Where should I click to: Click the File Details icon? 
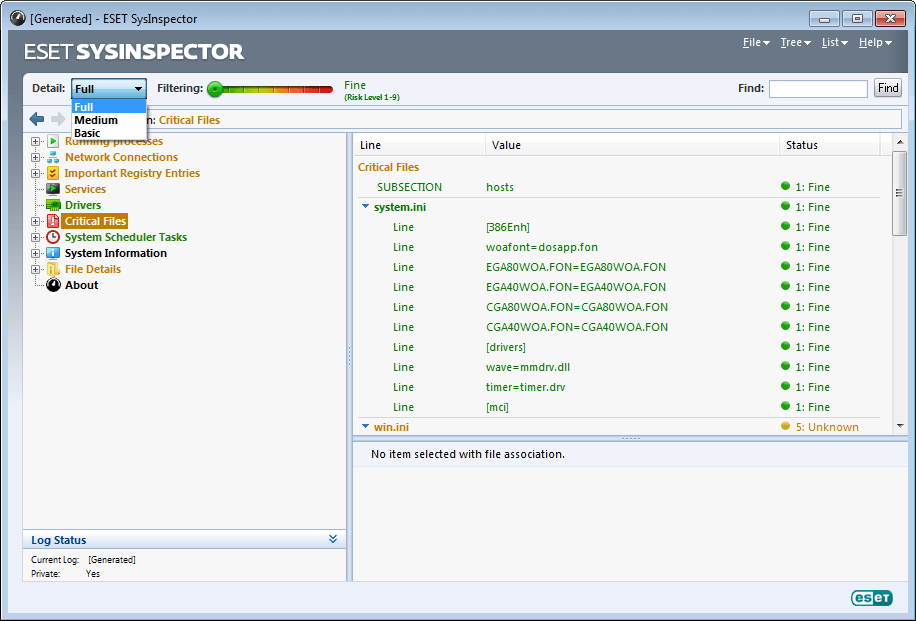pos(53,269)
